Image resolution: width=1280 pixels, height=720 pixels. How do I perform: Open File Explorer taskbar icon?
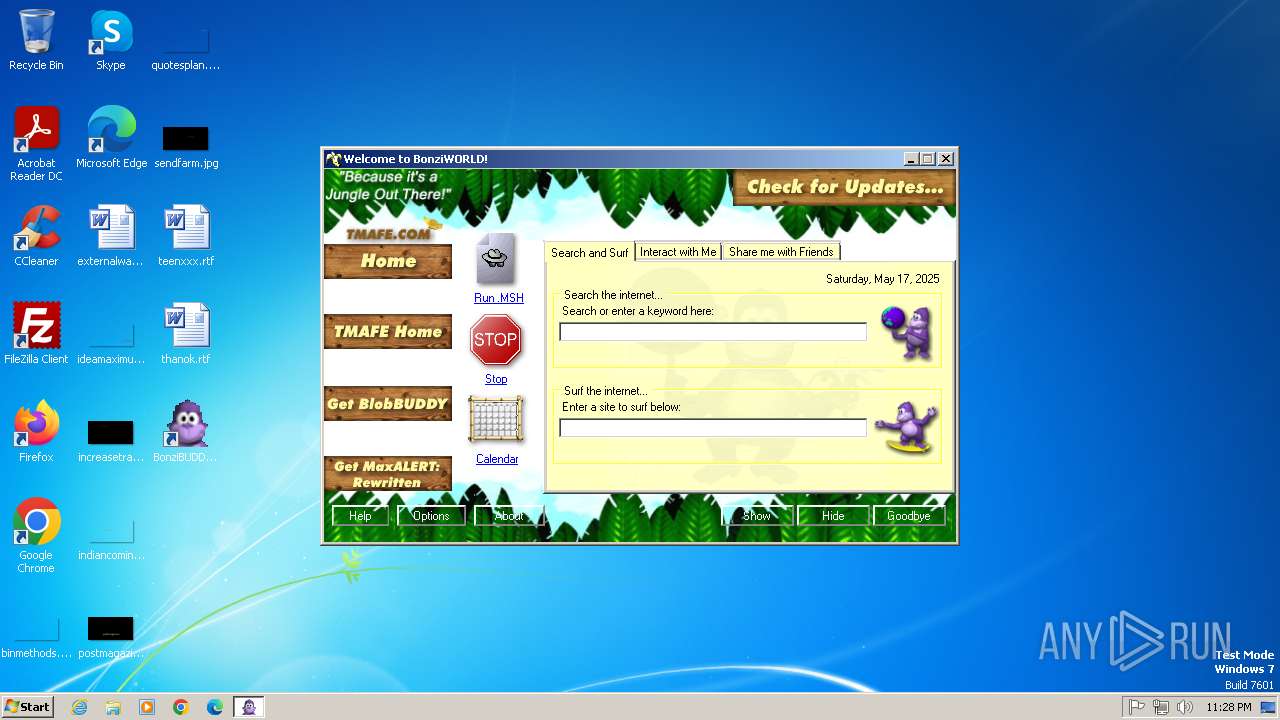point(113,707)
